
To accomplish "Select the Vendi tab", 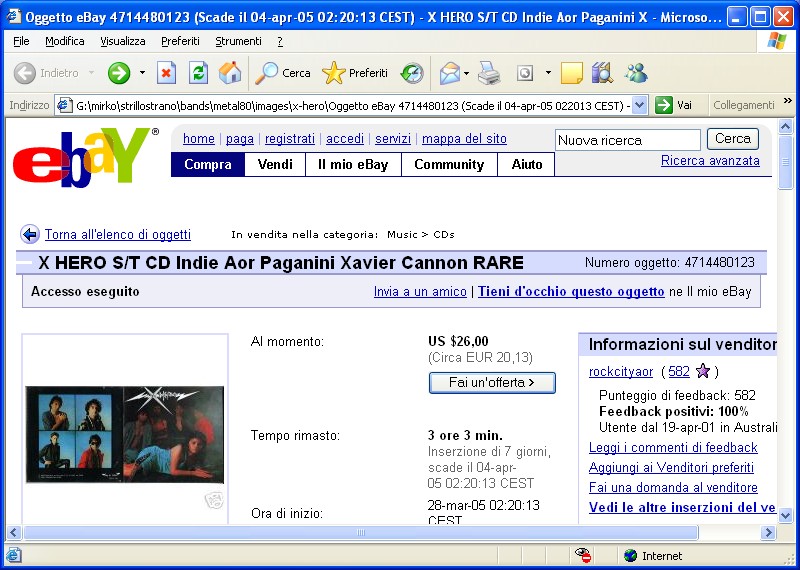I will click(x=275, y=164).
